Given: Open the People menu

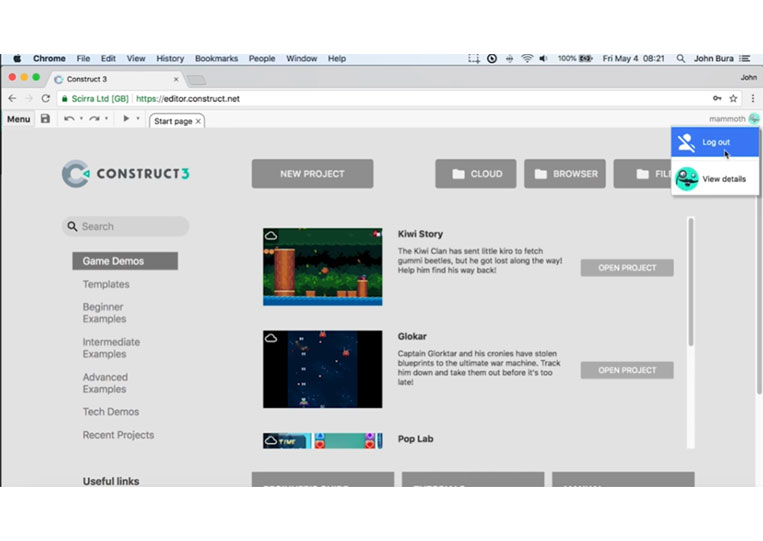Looking at the screenshot, I should click(x=262, y=58).
